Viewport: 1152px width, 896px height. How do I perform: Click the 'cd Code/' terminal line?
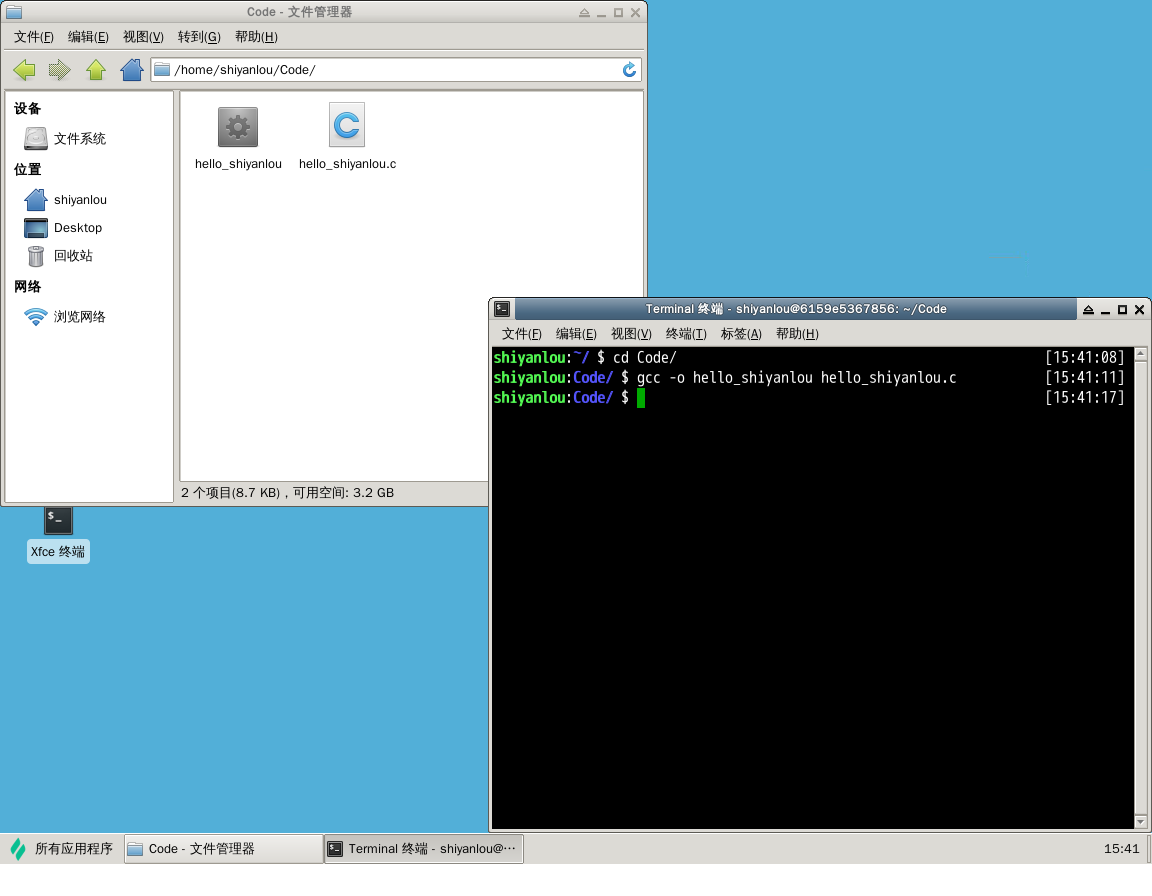644,358
